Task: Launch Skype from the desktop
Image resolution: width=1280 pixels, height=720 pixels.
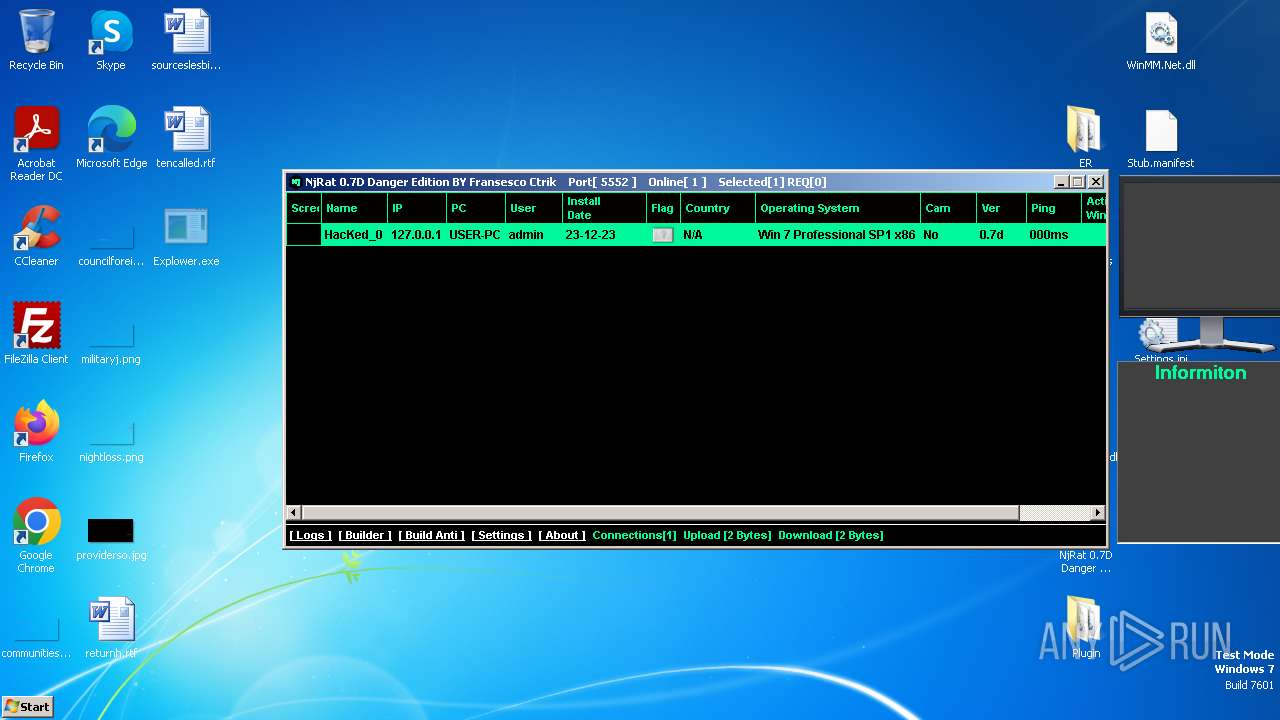Action: point(111,40)
